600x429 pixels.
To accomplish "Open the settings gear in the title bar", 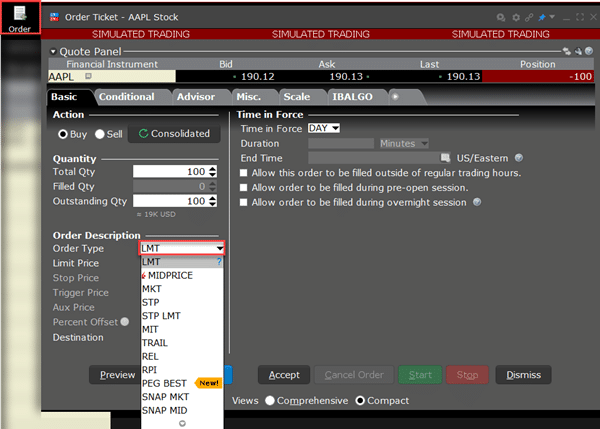I will point(514,18).
